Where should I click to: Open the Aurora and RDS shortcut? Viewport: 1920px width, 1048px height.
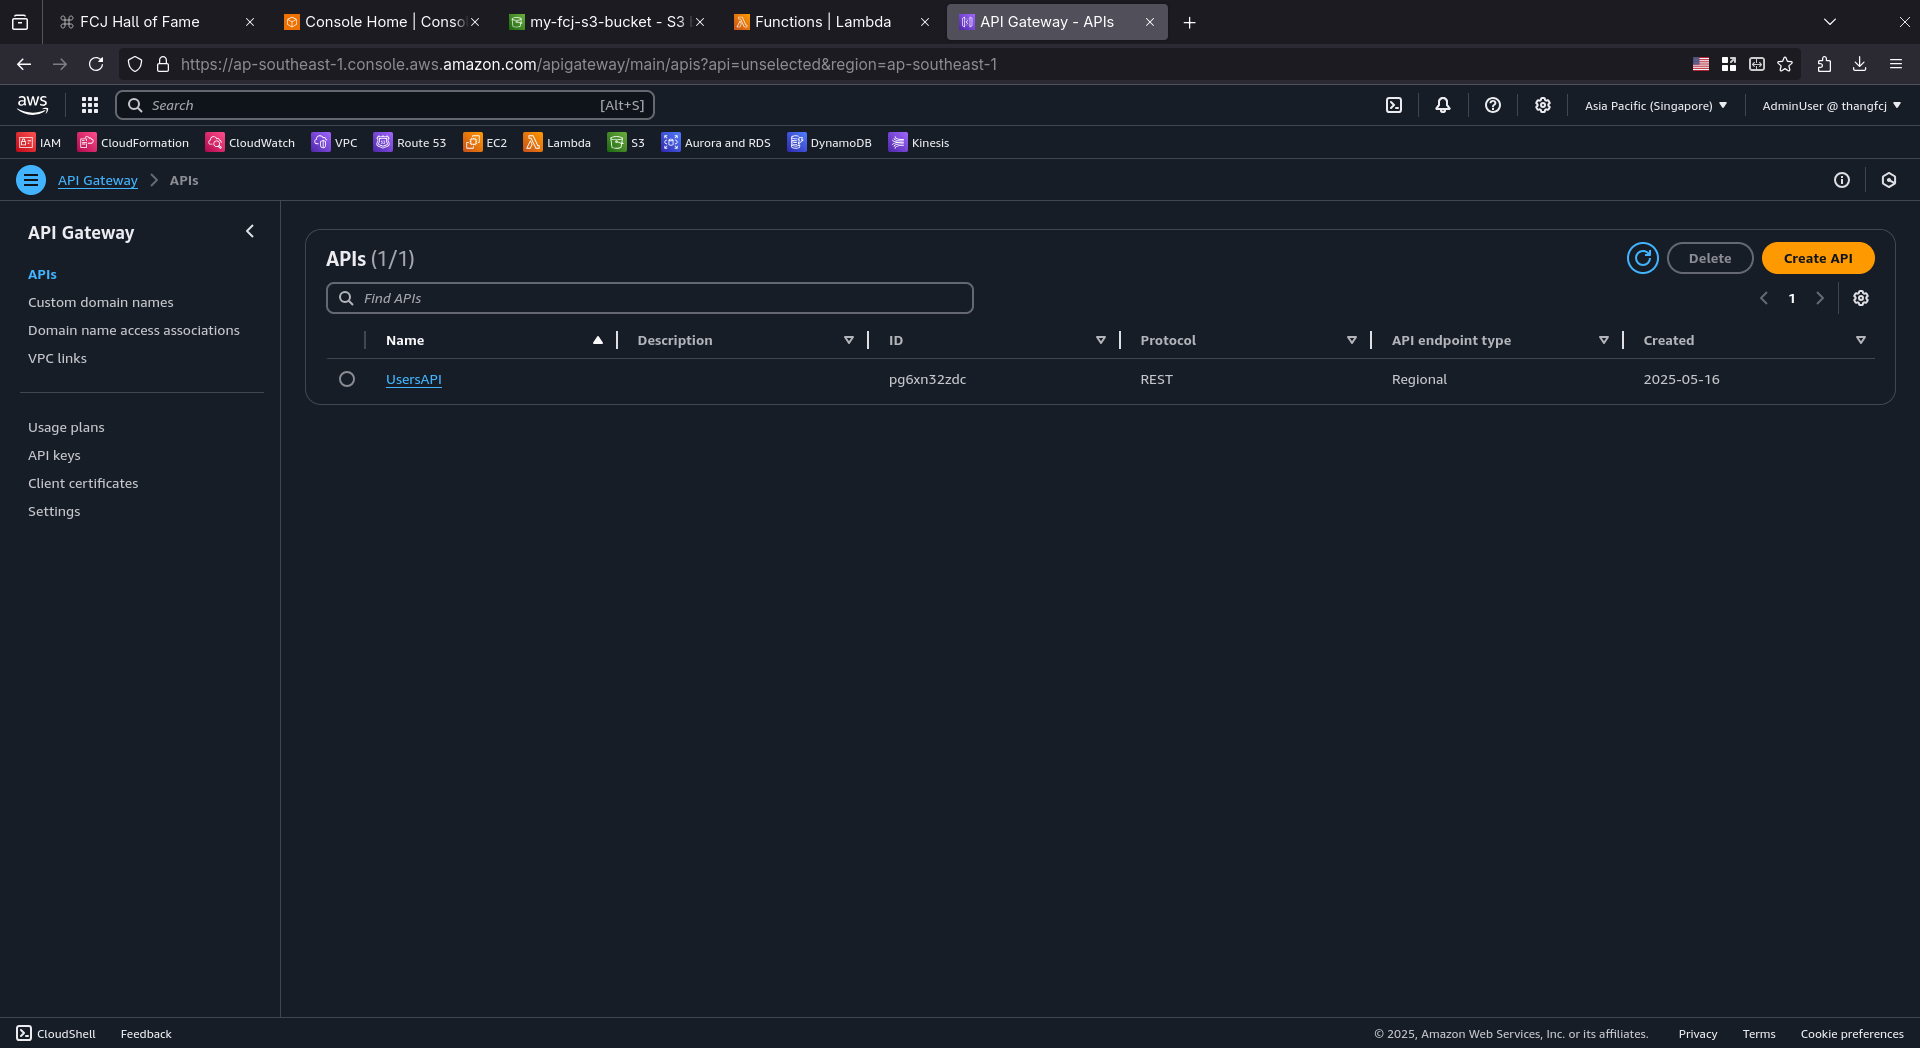coord(716,142)
